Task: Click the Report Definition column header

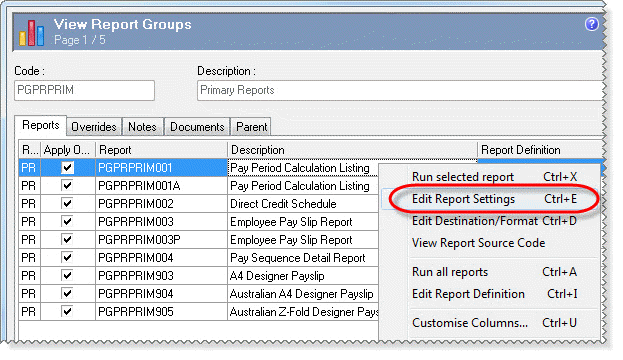Action: click(540, 150)
